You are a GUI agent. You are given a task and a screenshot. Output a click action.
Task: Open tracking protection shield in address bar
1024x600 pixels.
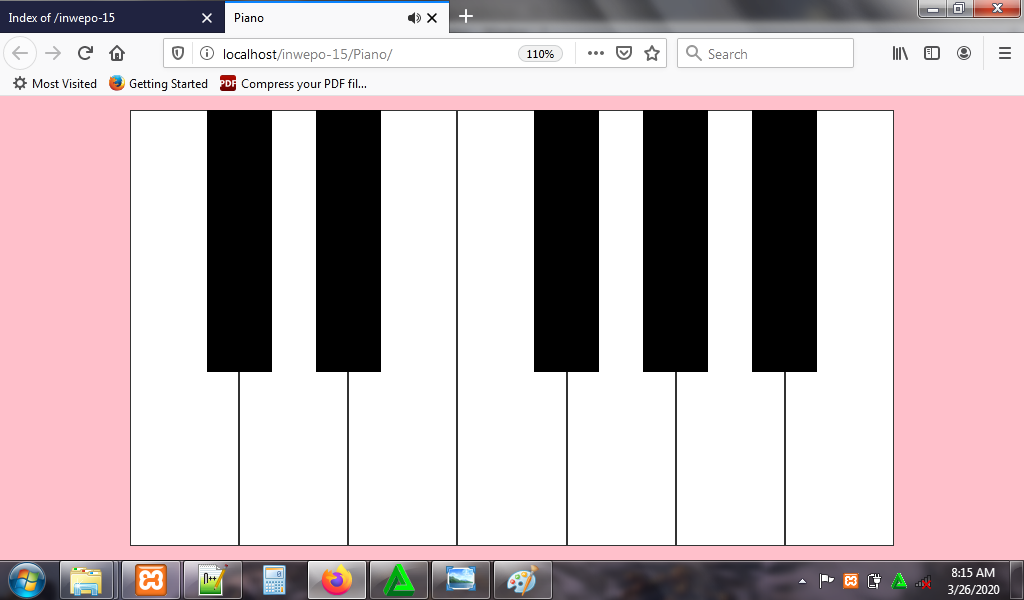178,54
